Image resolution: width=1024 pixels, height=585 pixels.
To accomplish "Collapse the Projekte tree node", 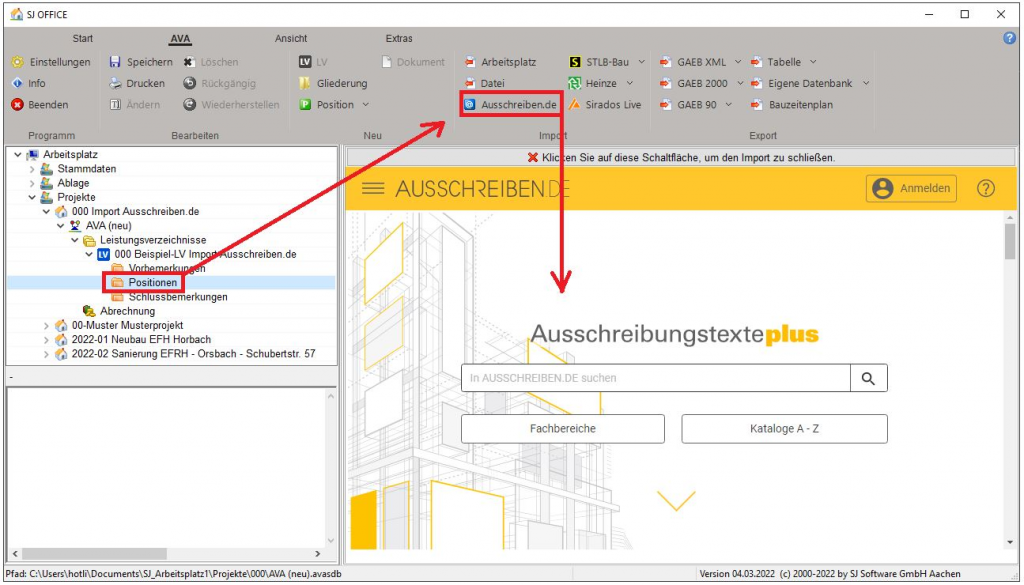I will [32, 197].
